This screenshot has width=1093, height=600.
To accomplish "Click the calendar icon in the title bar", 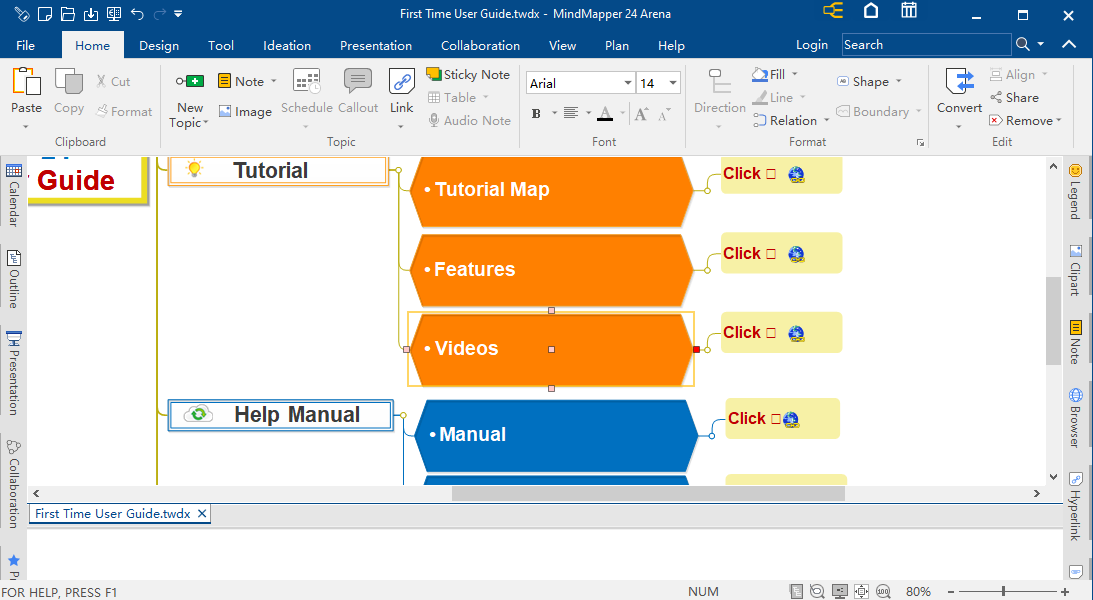I will pos(908,10).
